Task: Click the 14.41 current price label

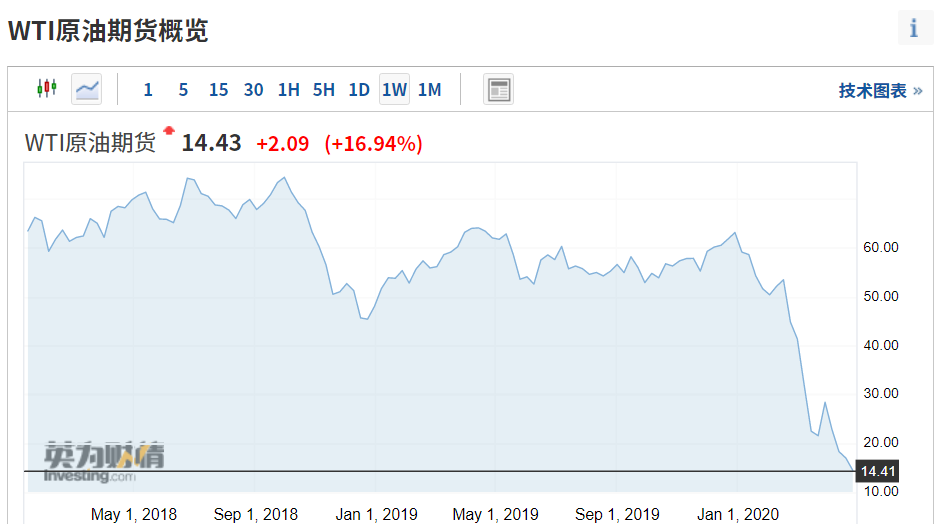Action: coord(877,471)
